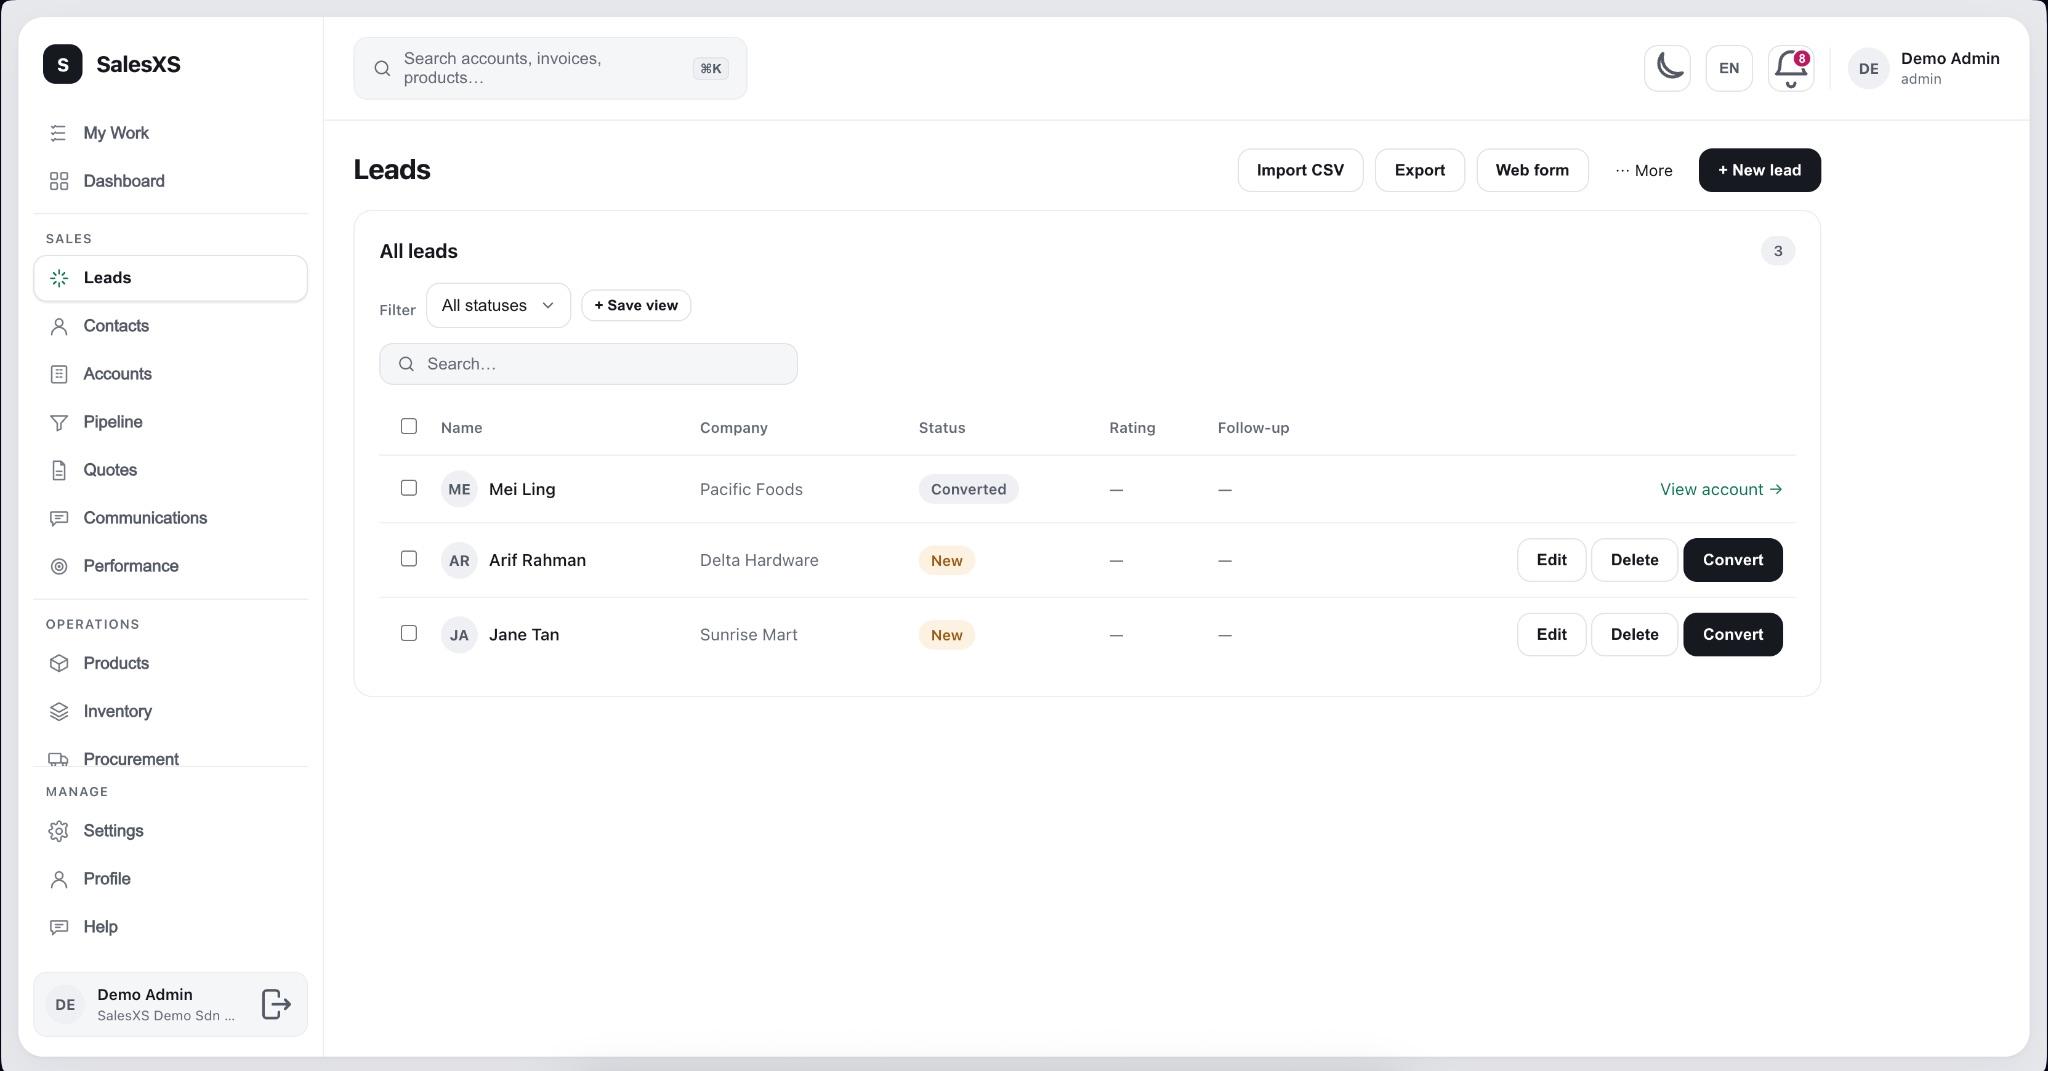
Task: Click Communications chat icon
Action: (59, 518)
